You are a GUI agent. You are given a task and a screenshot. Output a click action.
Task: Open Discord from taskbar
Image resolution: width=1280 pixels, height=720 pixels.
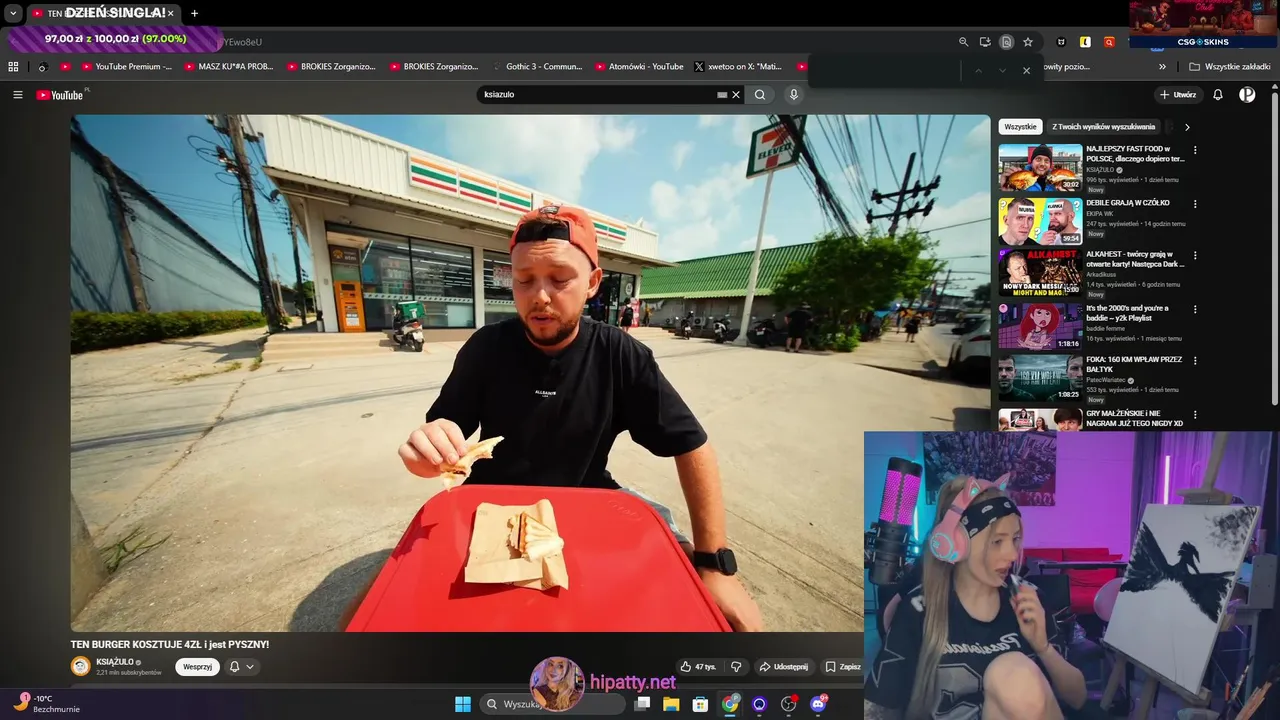[818, 704]
